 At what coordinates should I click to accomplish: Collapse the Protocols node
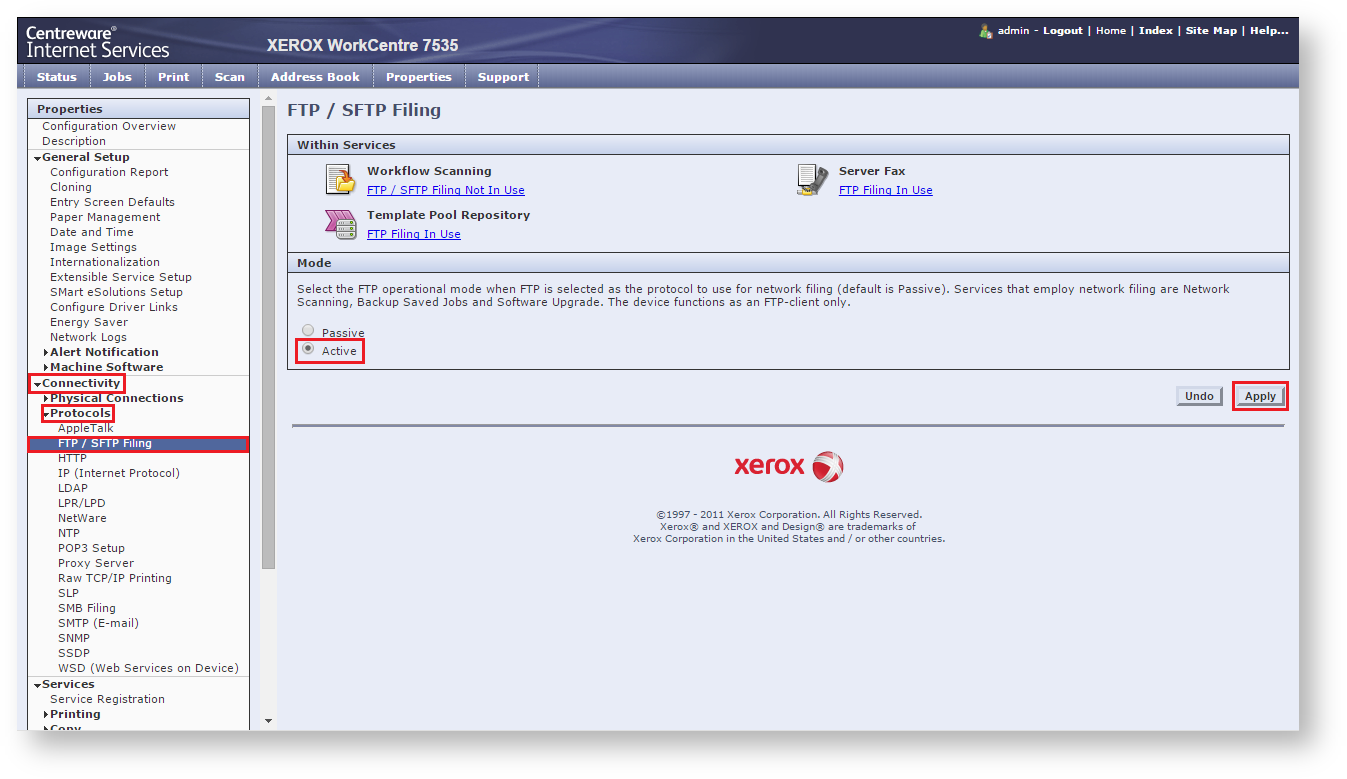click(46, 414)
